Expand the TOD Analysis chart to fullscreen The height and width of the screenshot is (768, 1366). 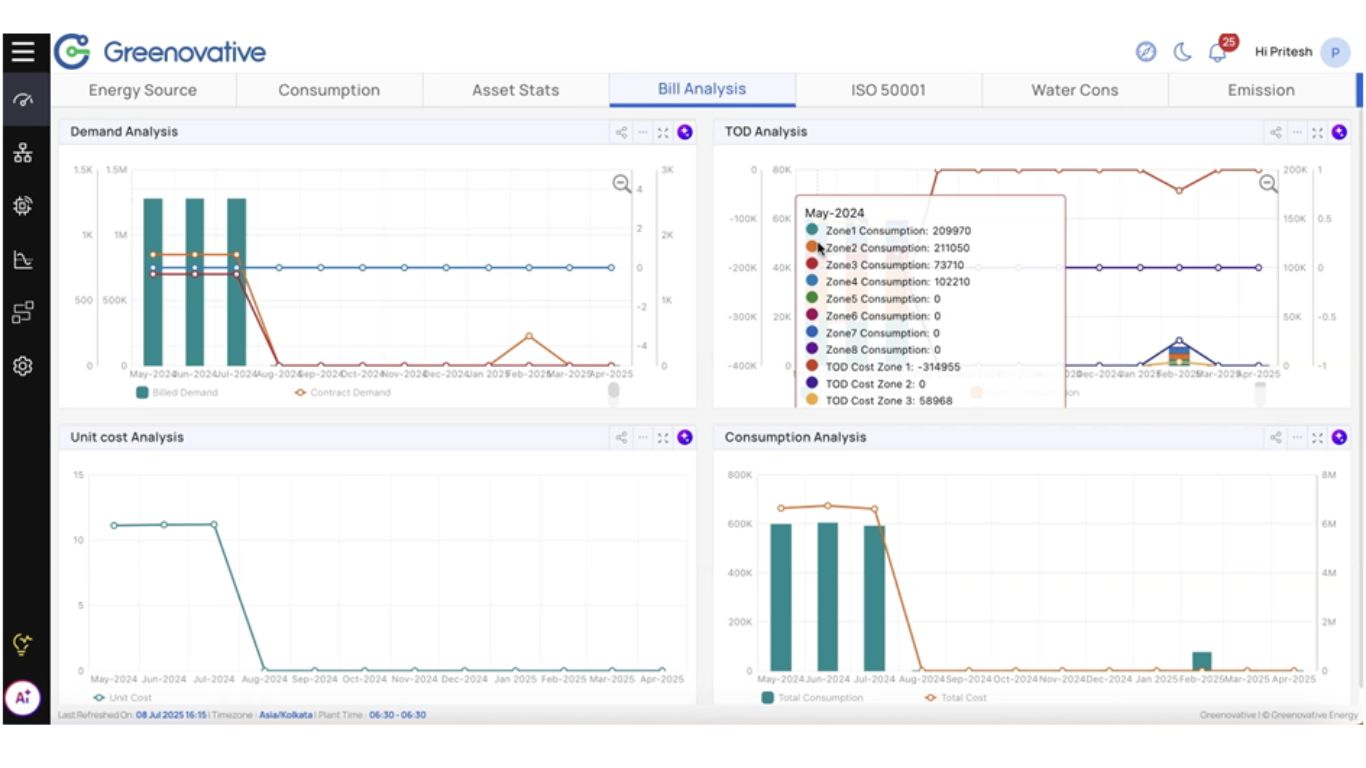pyautogui.click(x=1317, y=132)
